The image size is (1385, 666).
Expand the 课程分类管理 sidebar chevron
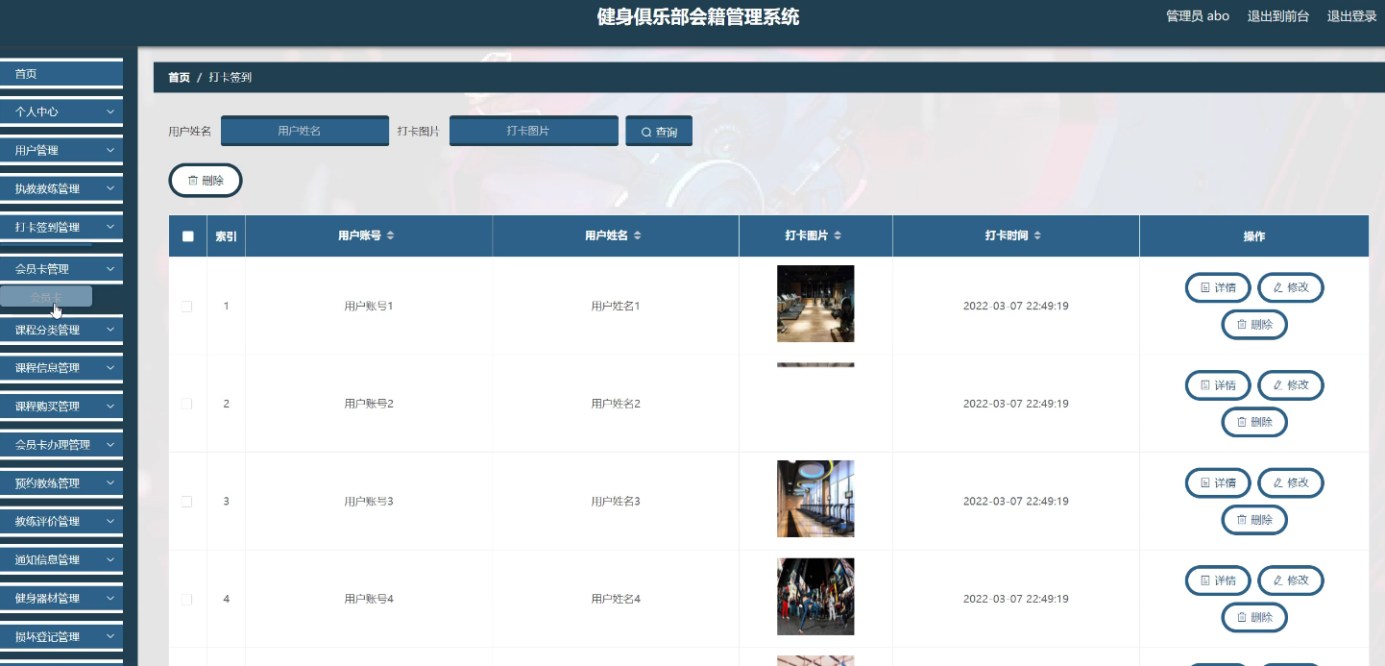110,330
